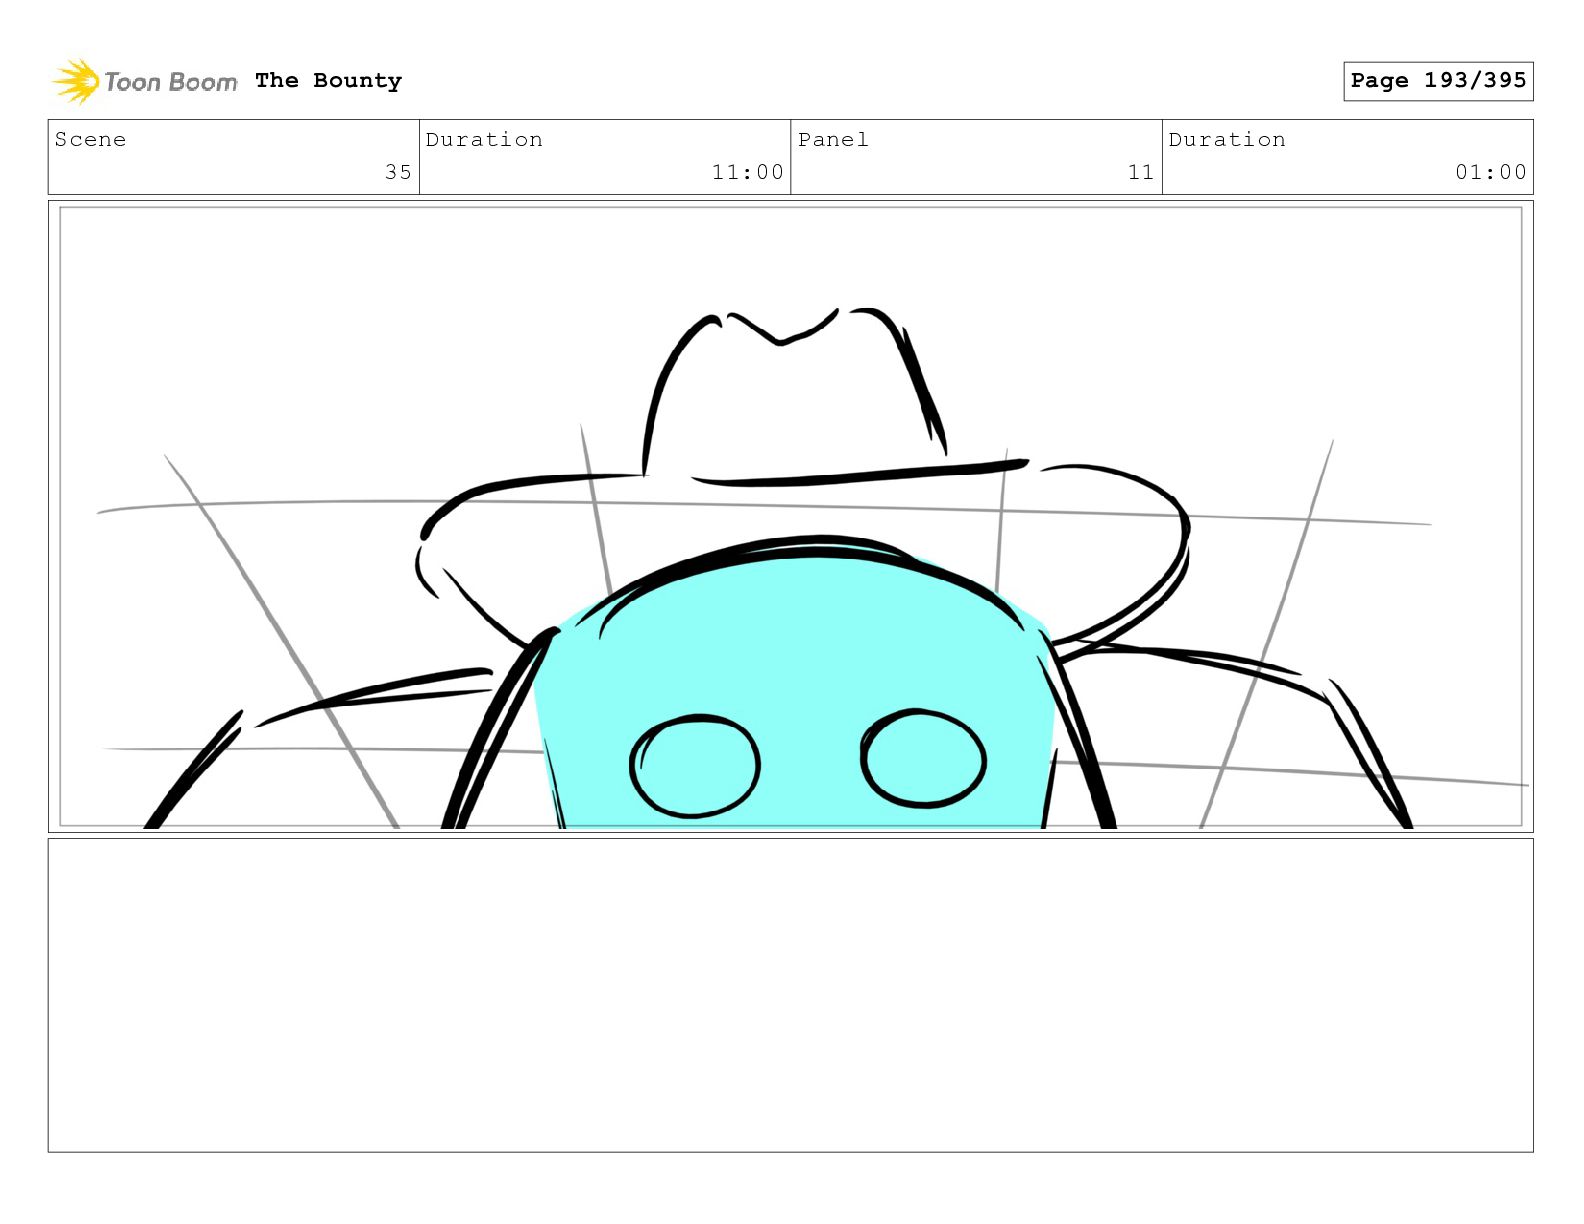The image size is (1584, 1224).
Task: Click the storyboard panel drawing with the hat
Action: point(790,516)
